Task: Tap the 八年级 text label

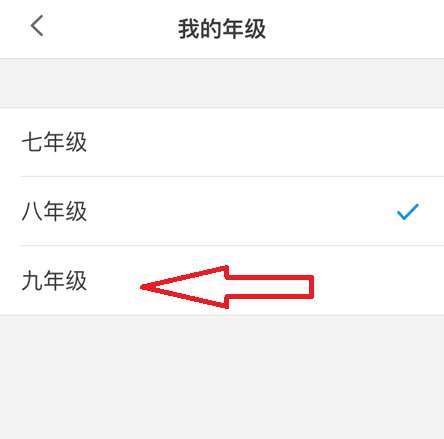Action: (x=54, y=211)
